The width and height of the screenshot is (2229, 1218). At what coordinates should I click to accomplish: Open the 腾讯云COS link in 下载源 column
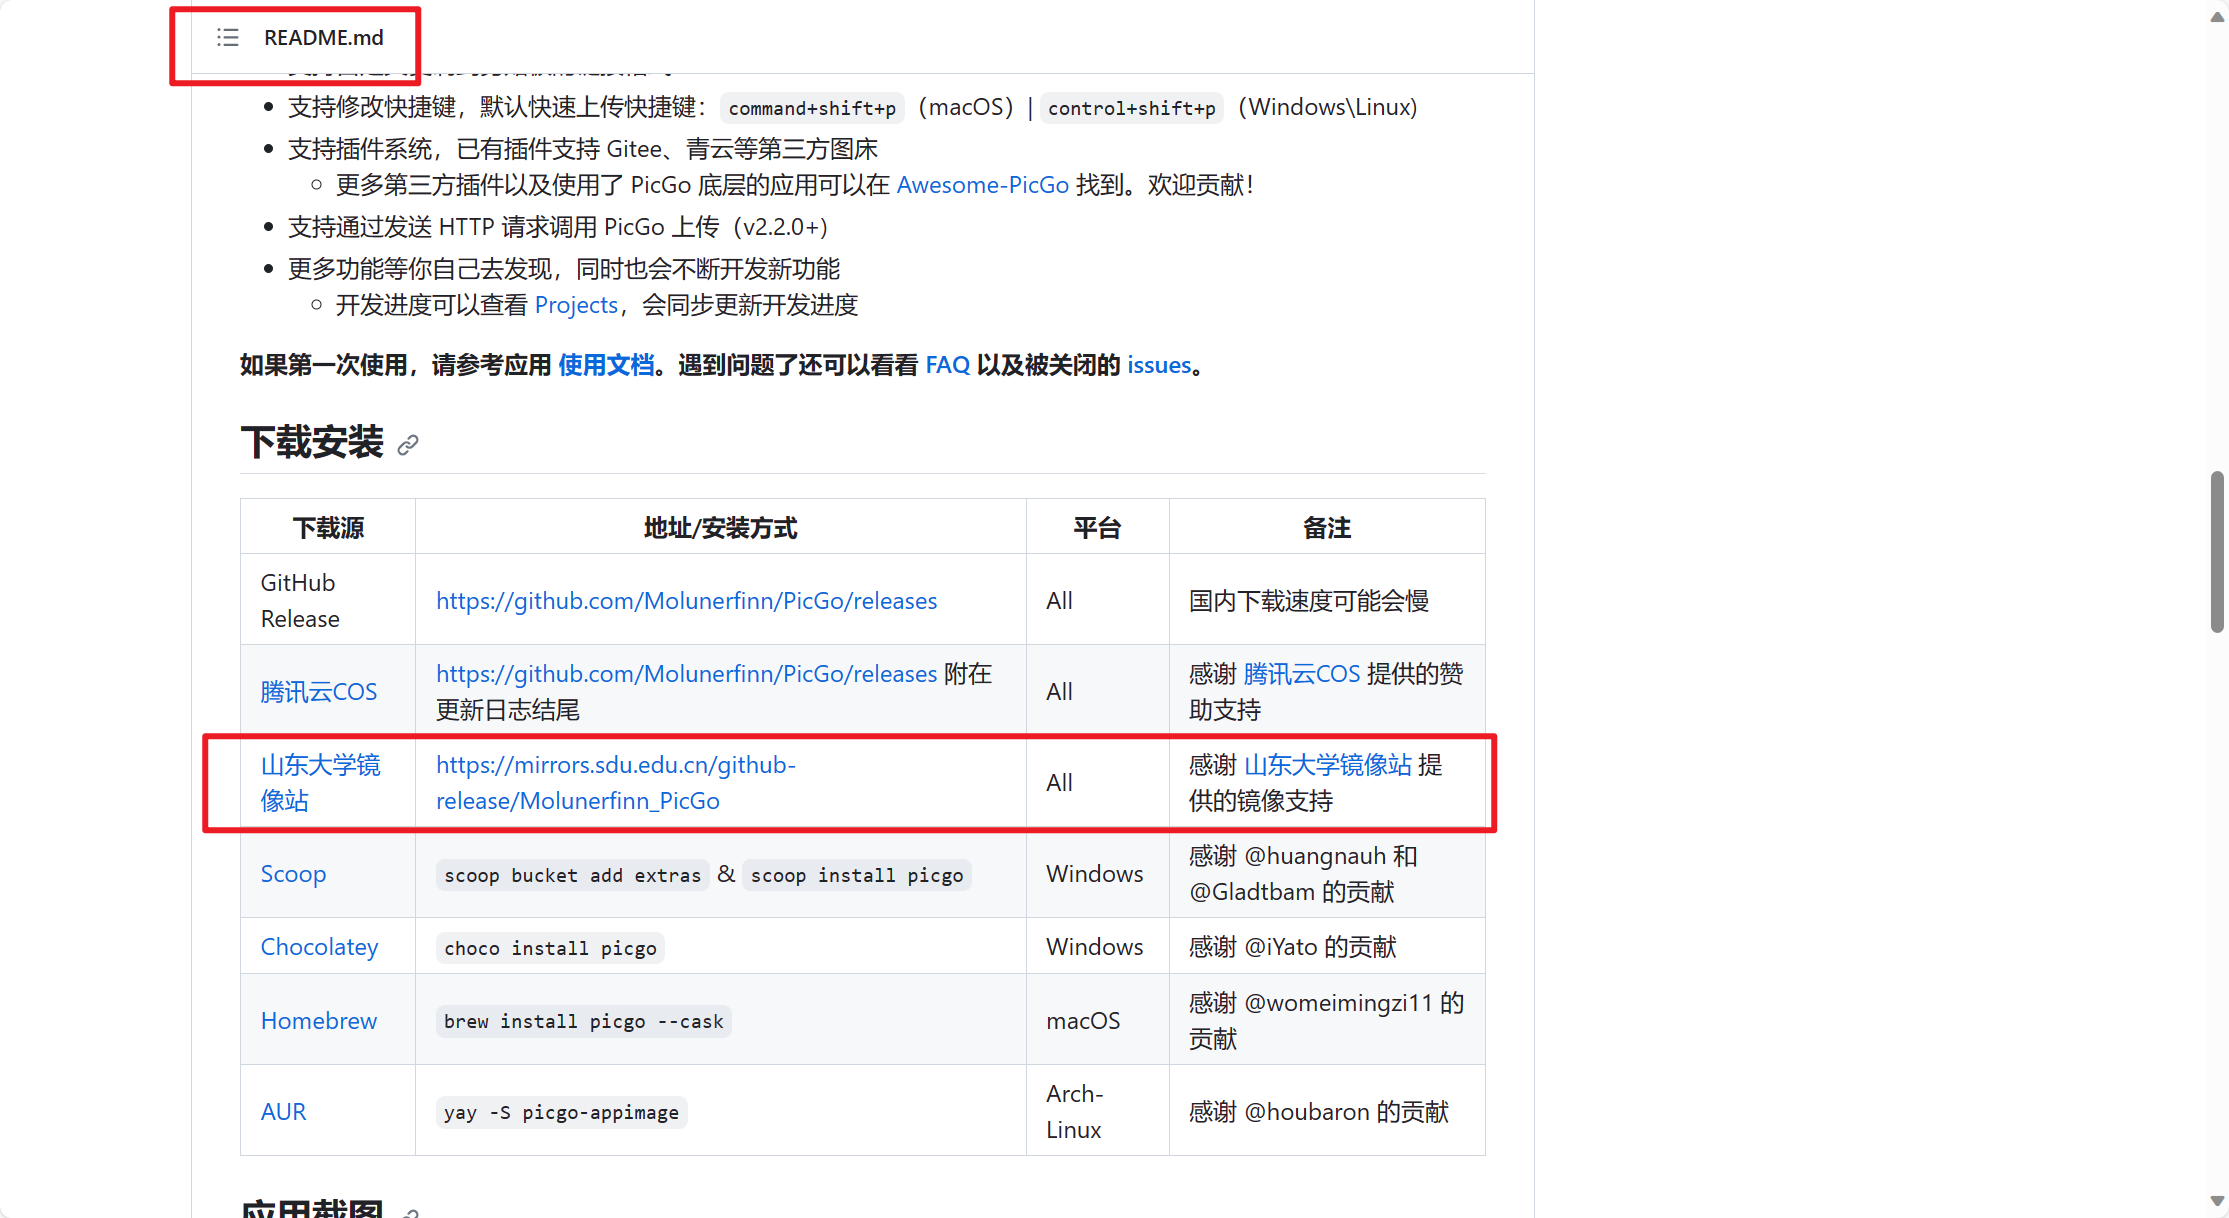click(319, 692)
